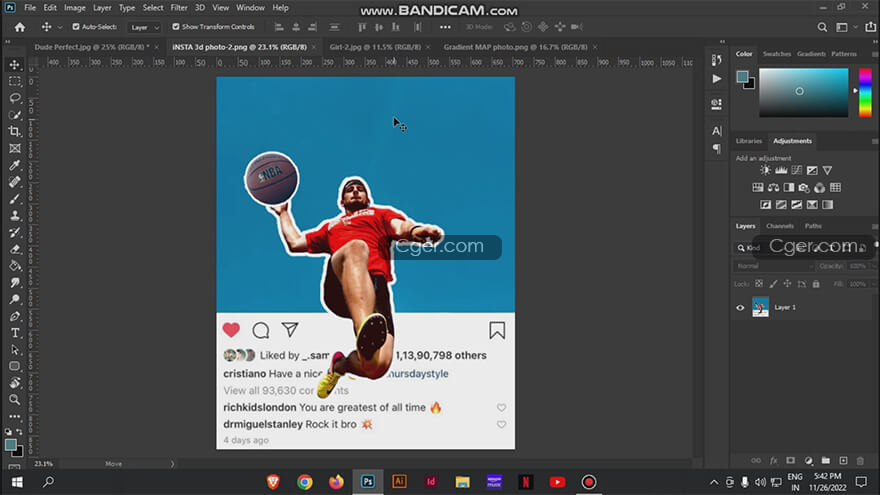Click Windows Start button

[17, 482]
